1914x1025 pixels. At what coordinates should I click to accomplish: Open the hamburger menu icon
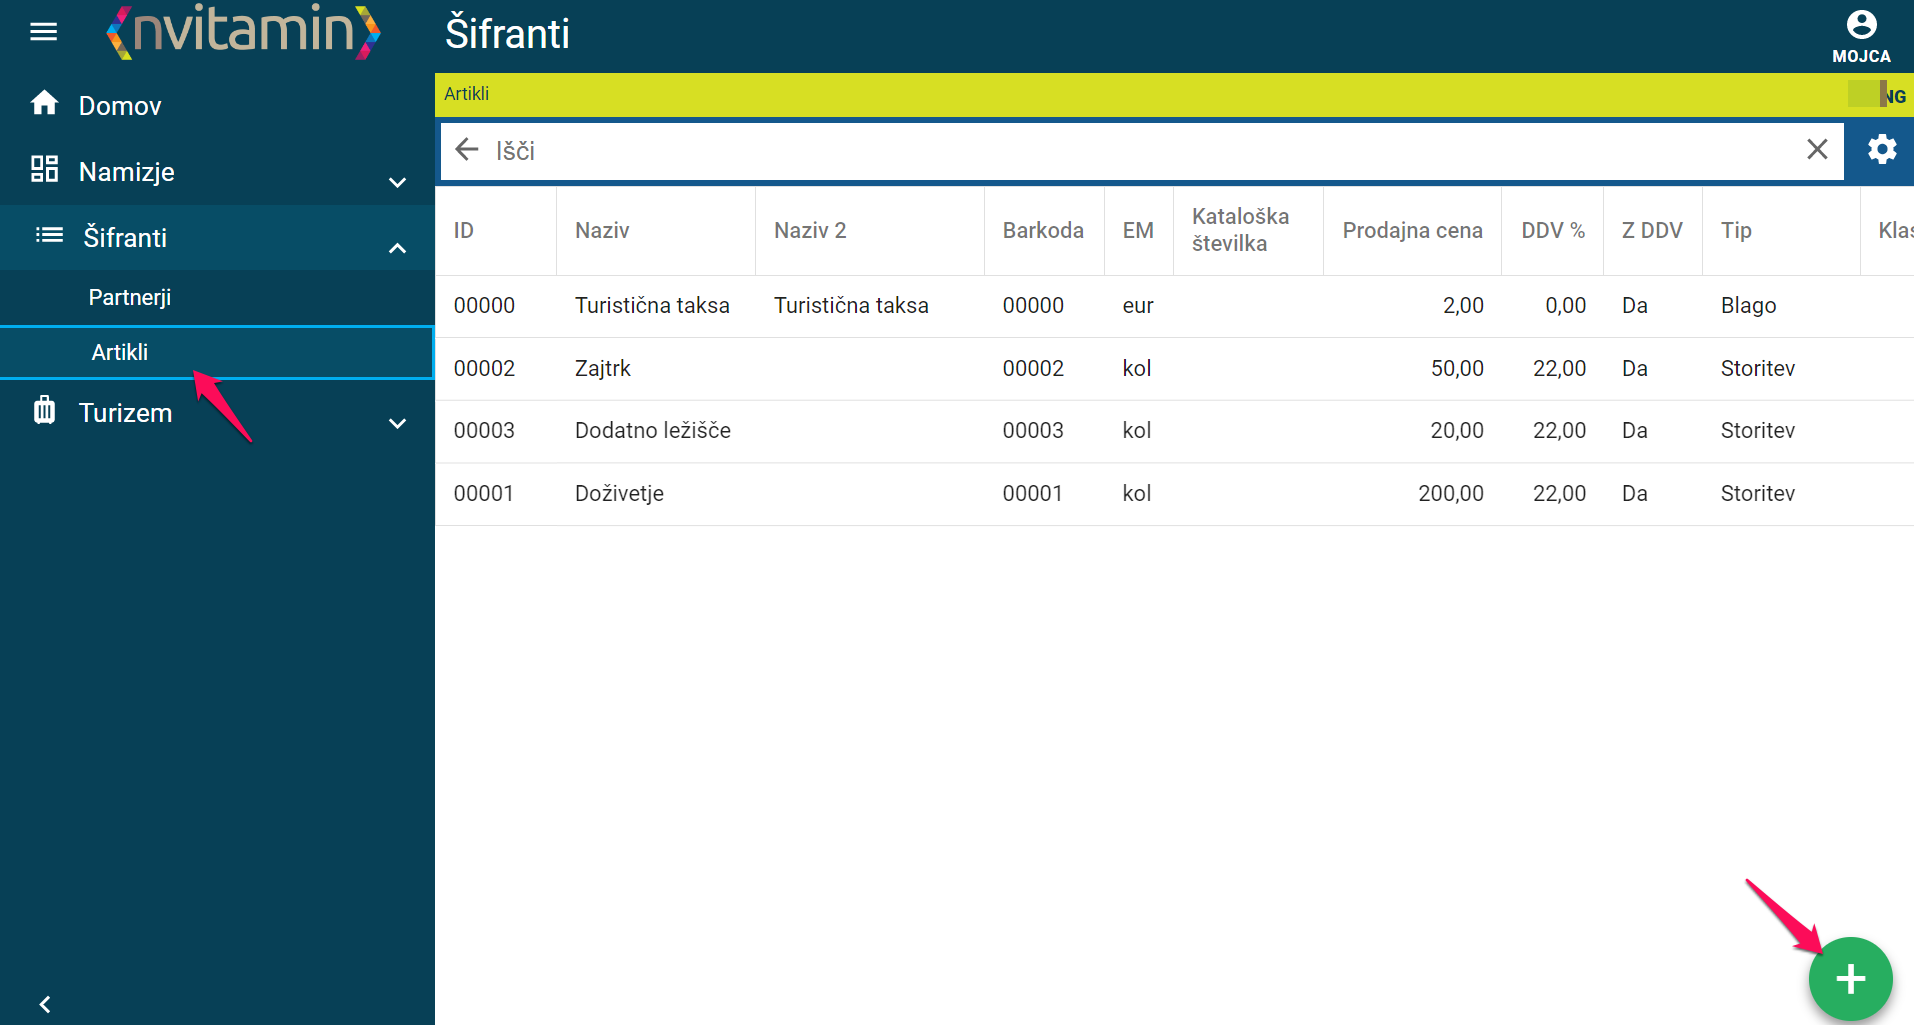coord(43,32)
